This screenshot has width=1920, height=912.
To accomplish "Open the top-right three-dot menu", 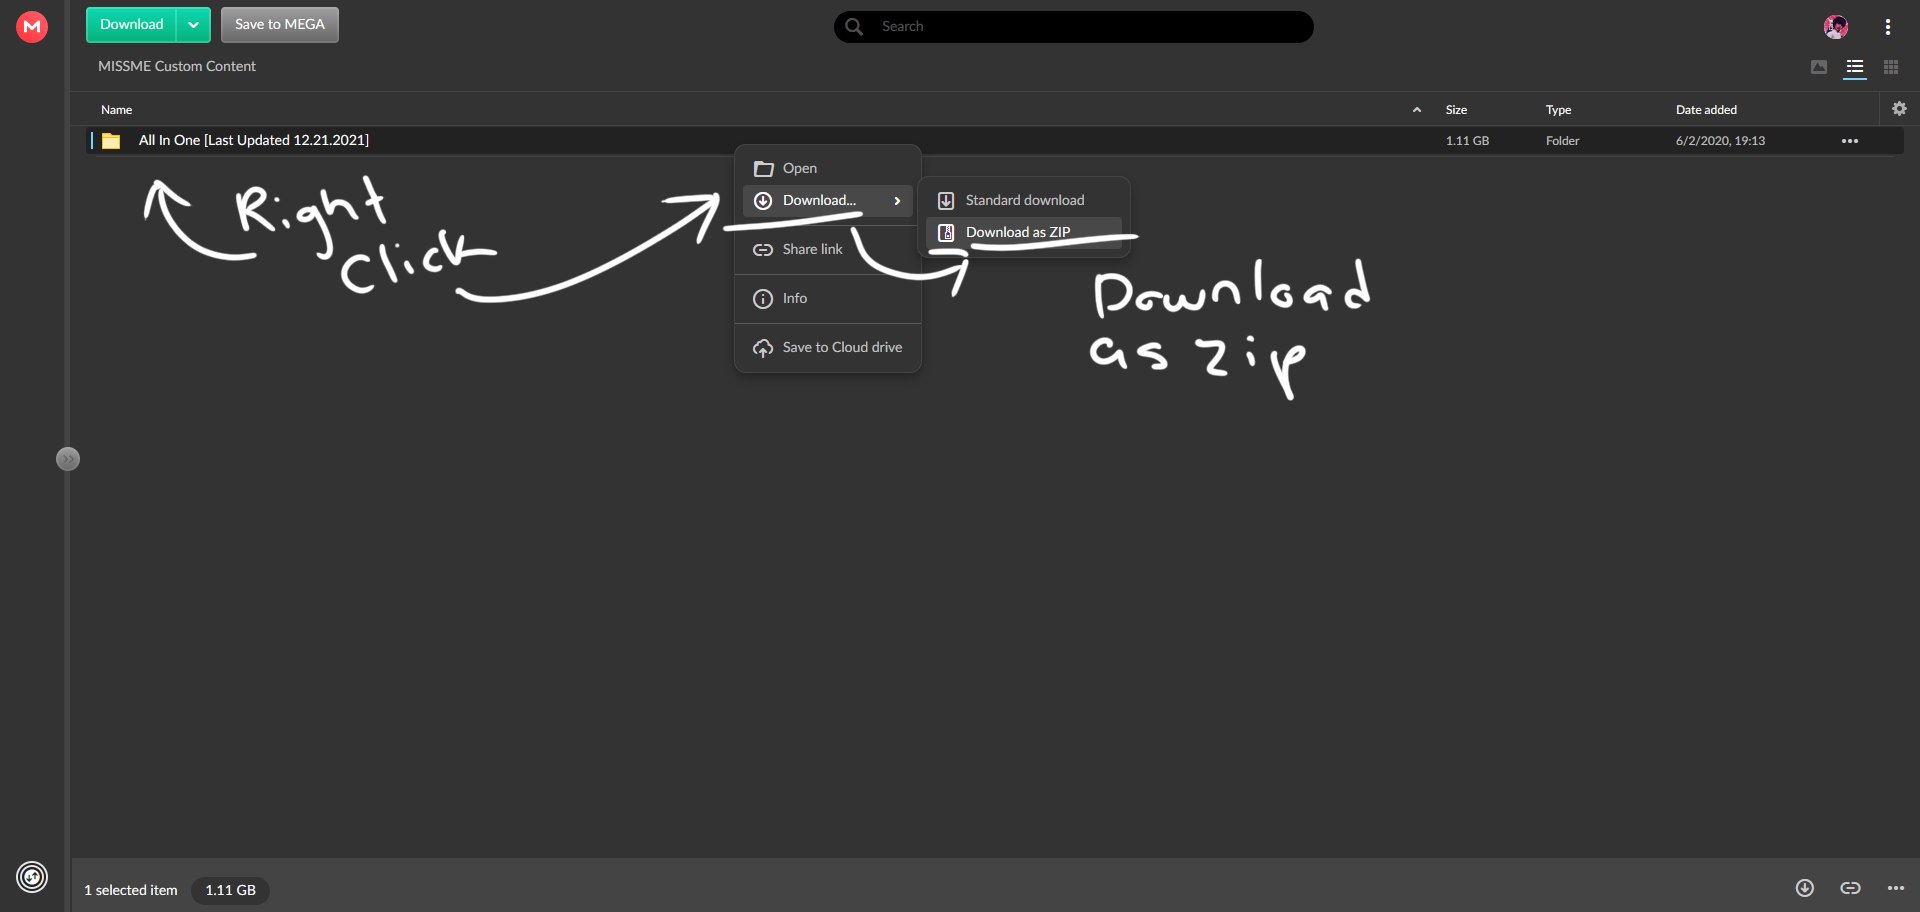I will pyautogui.click(x=1887, y=27).
